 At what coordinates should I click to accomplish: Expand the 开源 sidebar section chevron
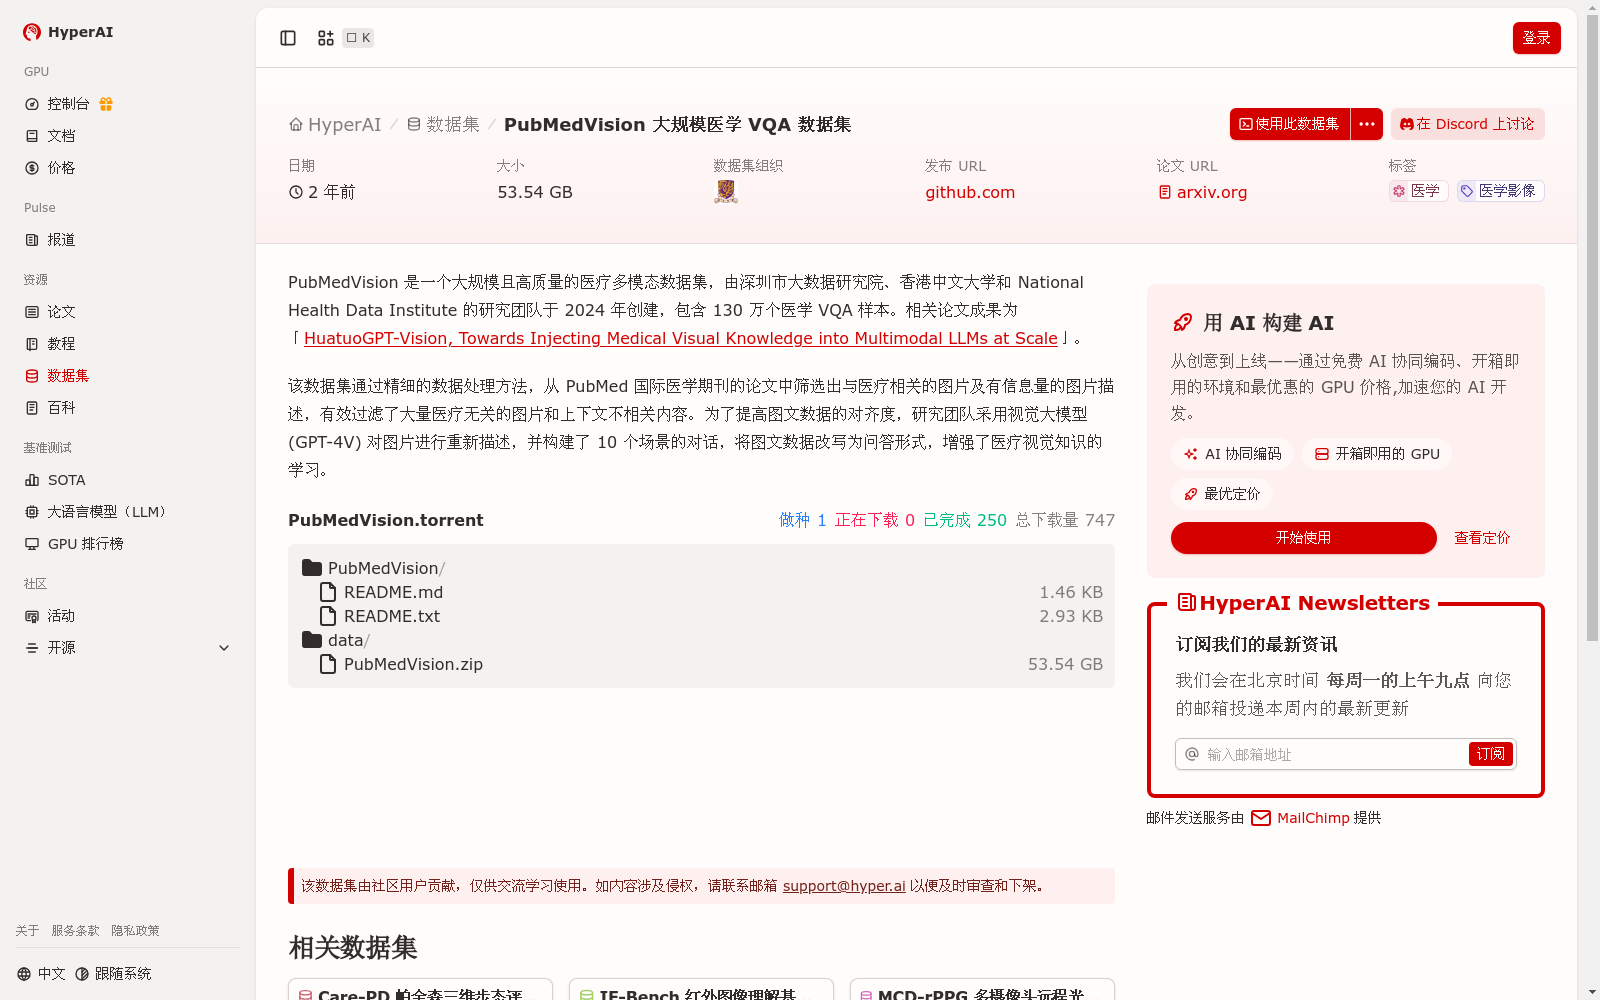224,648
